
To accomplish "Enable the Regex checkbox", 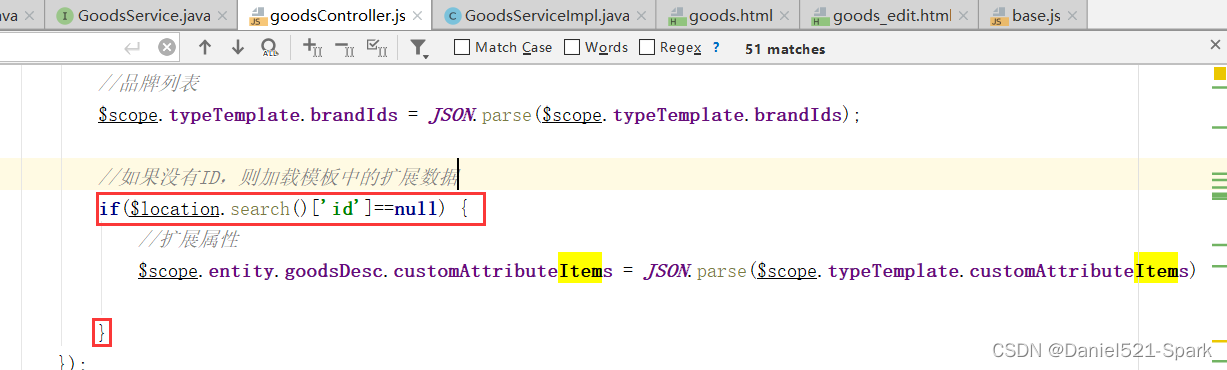I will click(646, 47).
